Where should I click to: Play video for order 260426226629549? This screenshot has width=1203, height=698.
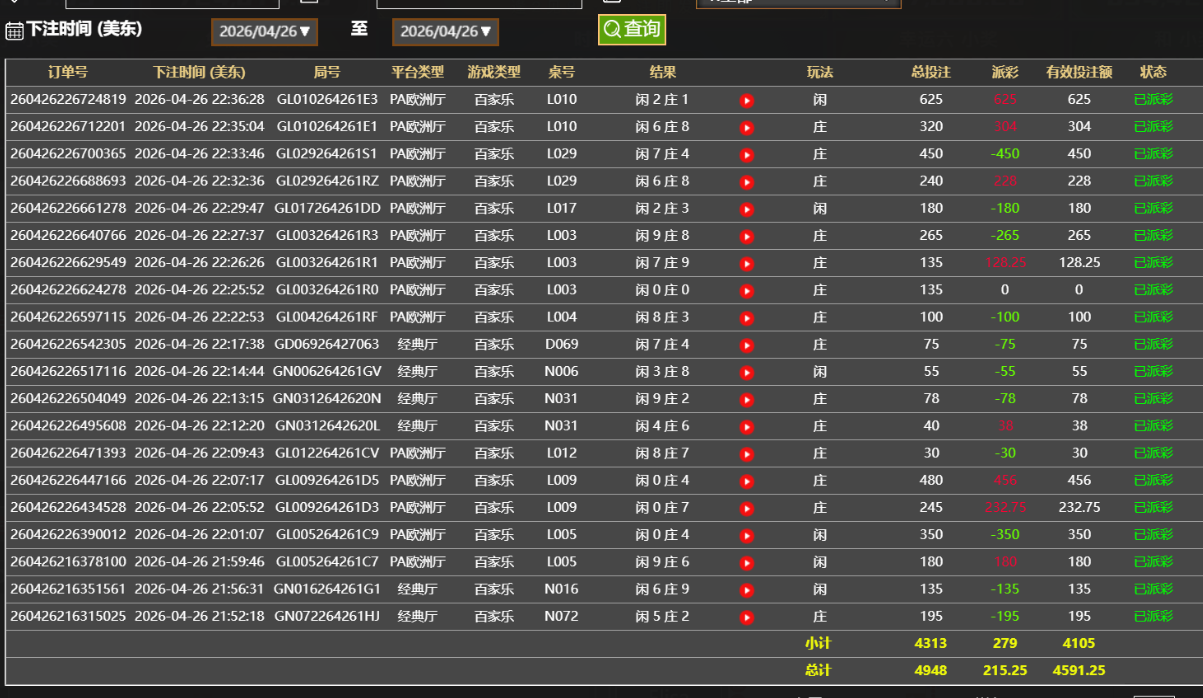point(746,264)
